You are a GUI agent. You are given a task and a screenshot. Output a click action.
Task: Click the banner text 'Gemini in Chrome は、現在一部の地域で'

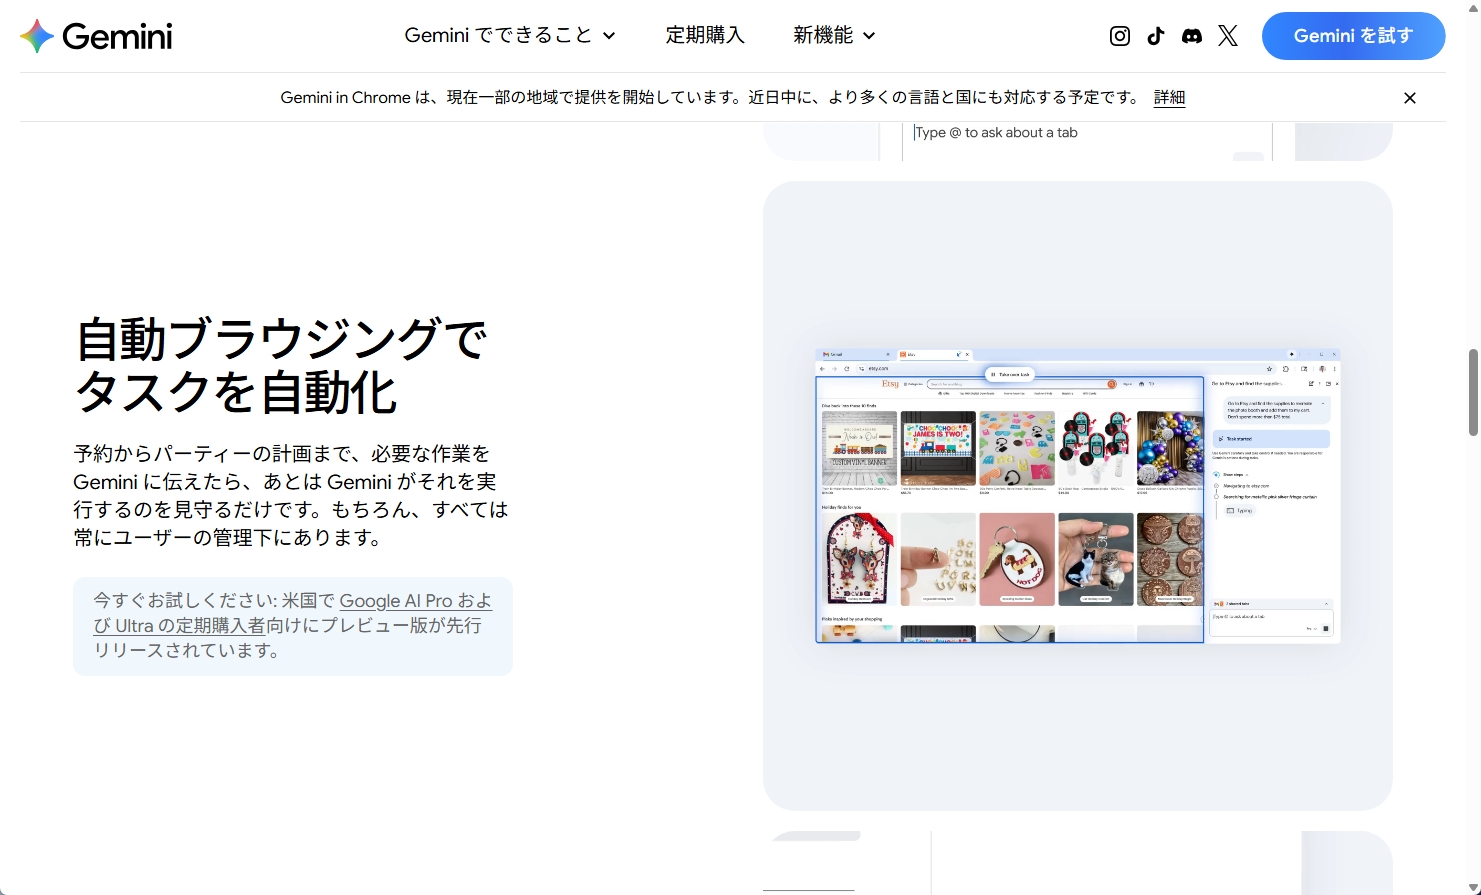(x=427, y=97)
